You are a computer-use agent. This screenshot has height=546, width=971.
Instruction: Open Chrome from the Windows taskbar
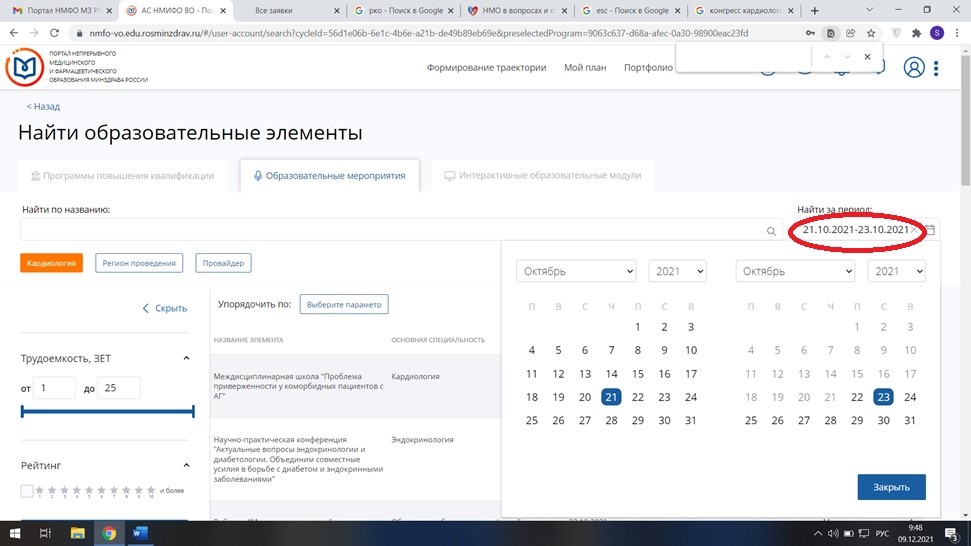(x=108, y=534)
